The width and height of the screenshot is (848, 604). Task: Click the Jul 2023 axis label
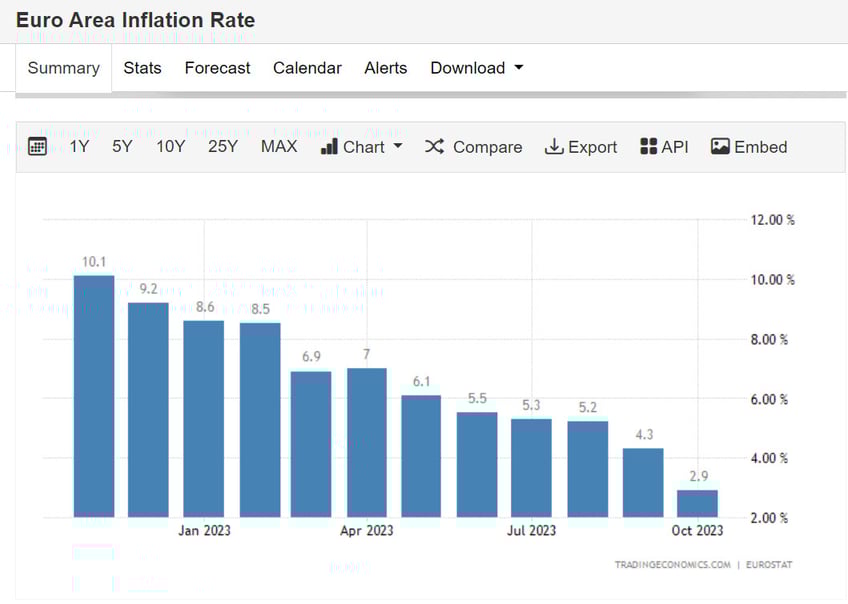point(532,530)
